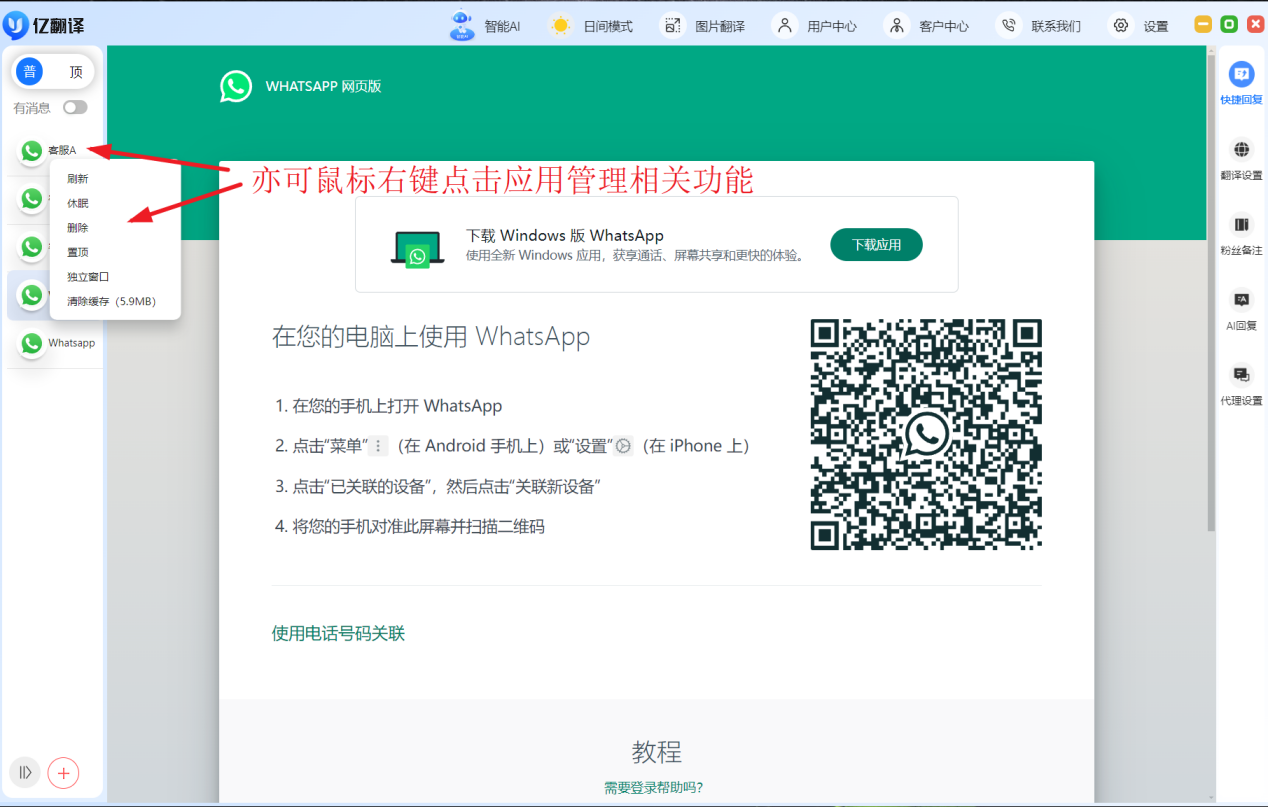Toggle the 有消息 message filter switch
This screenshot has height=807, width=1268.
75,107
